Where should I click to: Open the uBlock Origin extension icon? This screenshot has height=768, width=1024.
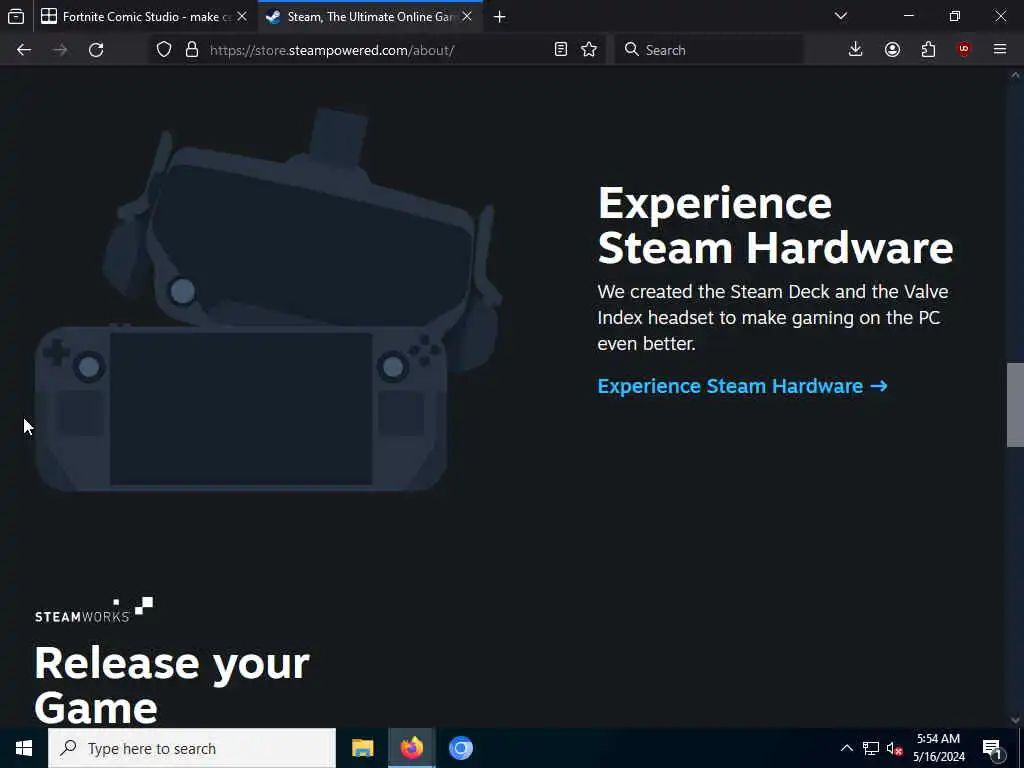pyautogui.click(x=964, y=50)
